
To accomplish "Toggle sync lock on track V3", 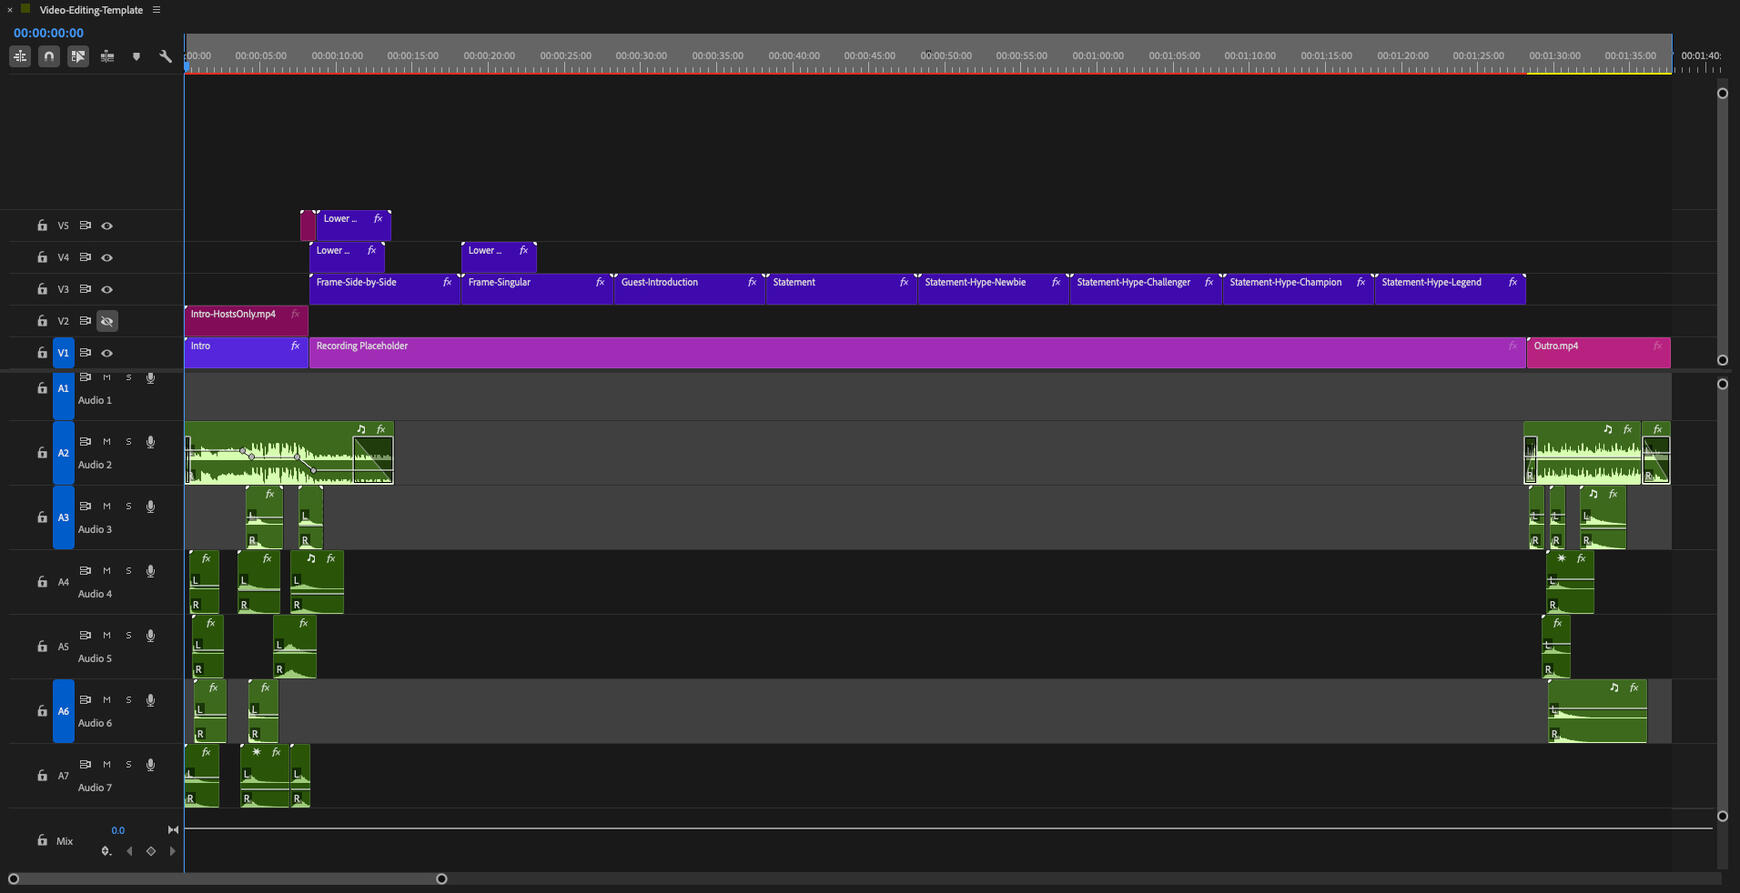I will coord(85,290).
